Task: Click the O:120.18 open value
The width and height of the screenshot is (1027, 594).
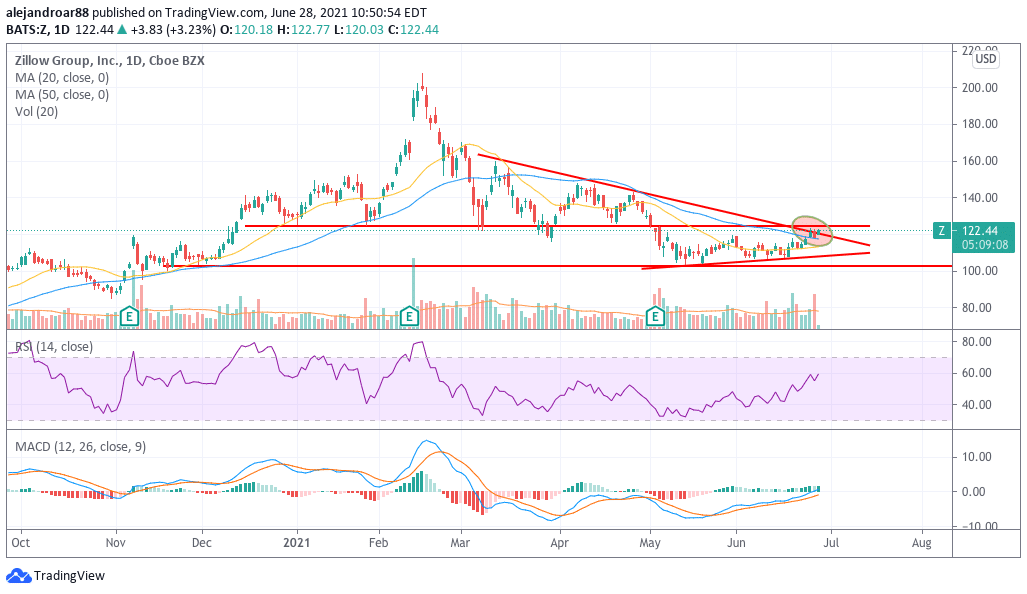Action: point(247,30)
